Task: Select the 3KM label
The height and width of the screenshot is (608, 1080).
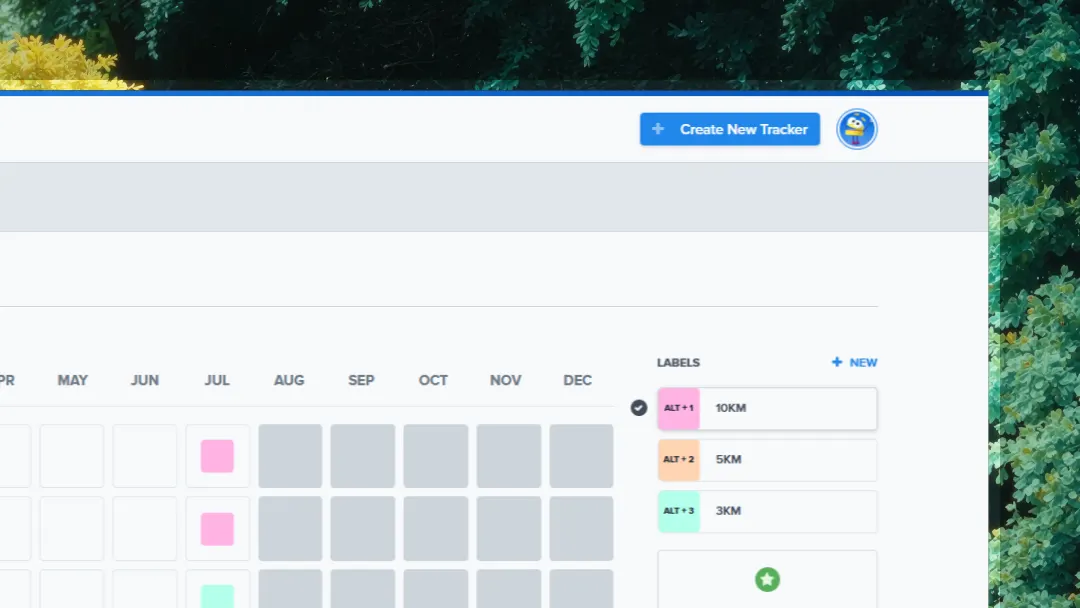Action: (767, 511)
